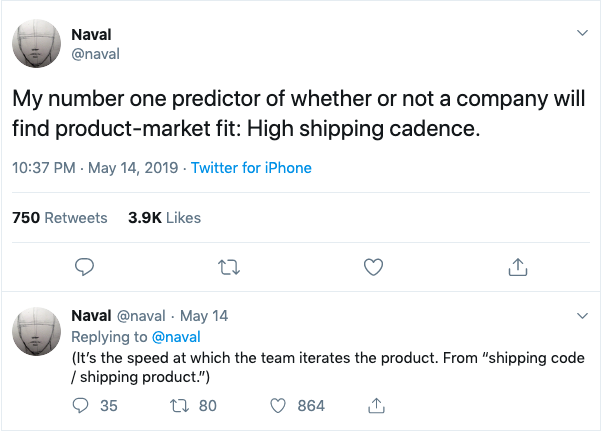Click the May 14 date on reply
Viewport: 603px width, 431px height.
204,316
